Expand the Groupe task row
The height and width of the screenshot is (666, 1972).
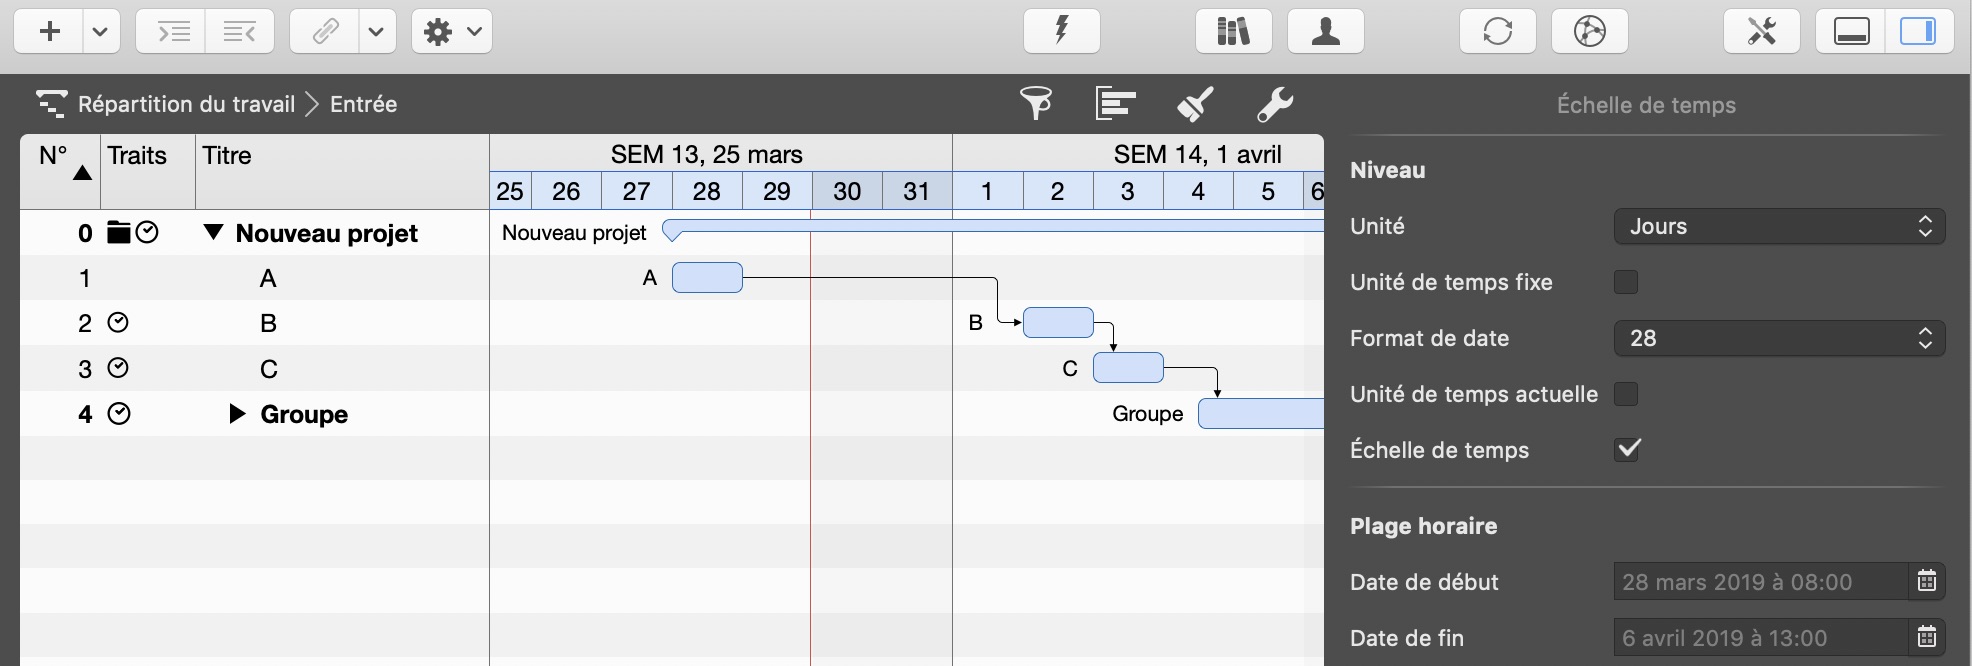237,414
